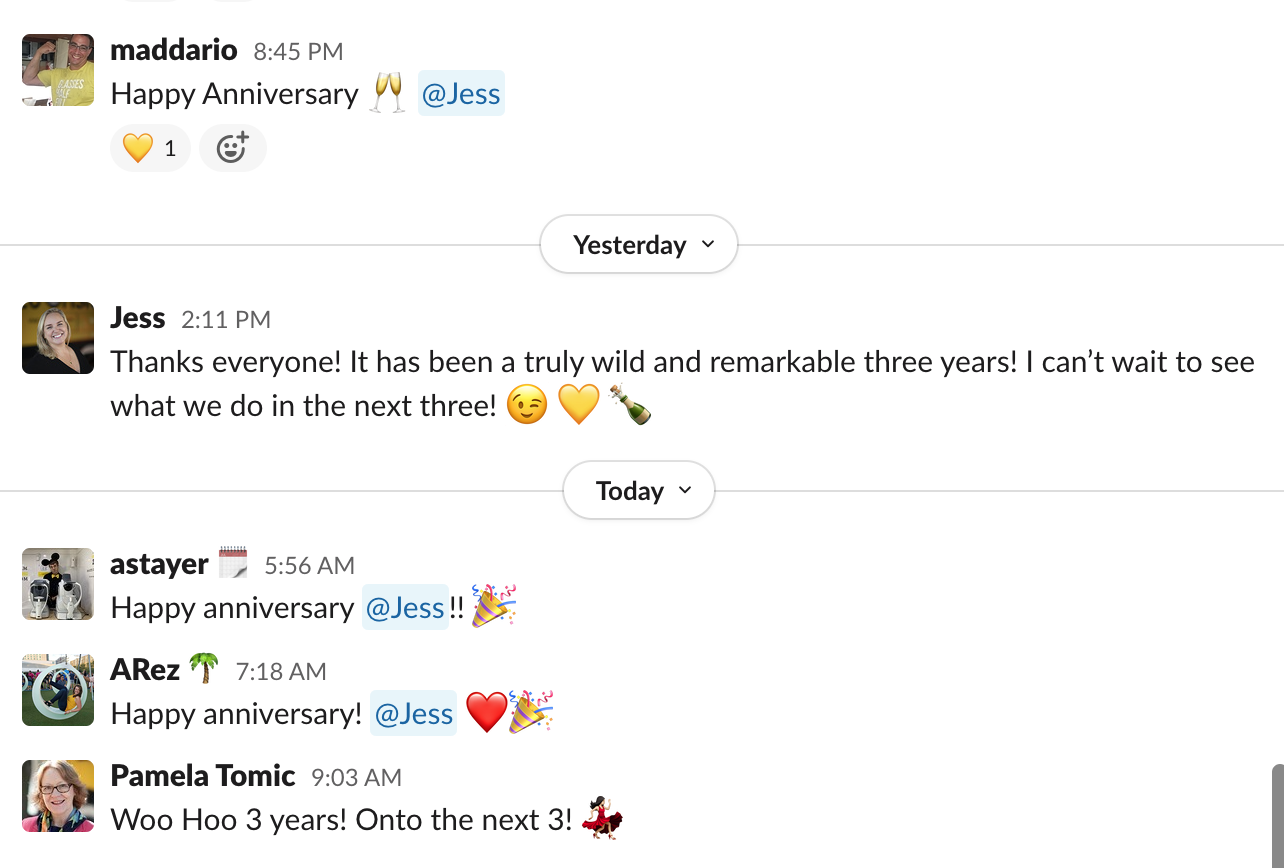1284x868 pixels.
Task: Click the calendar status icon beside astayer
Action: (x=233, y=563)
